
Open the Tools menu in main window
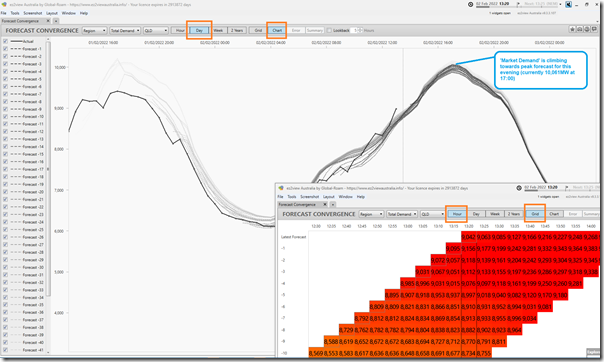(15, 13)
